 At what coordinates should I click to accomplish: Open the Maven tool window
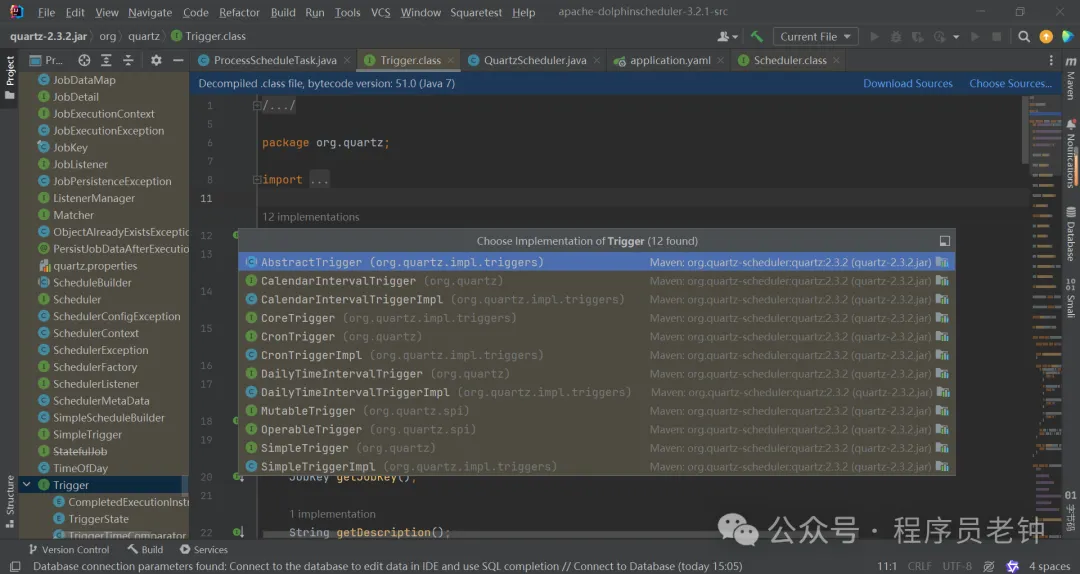coord(1070,80)
